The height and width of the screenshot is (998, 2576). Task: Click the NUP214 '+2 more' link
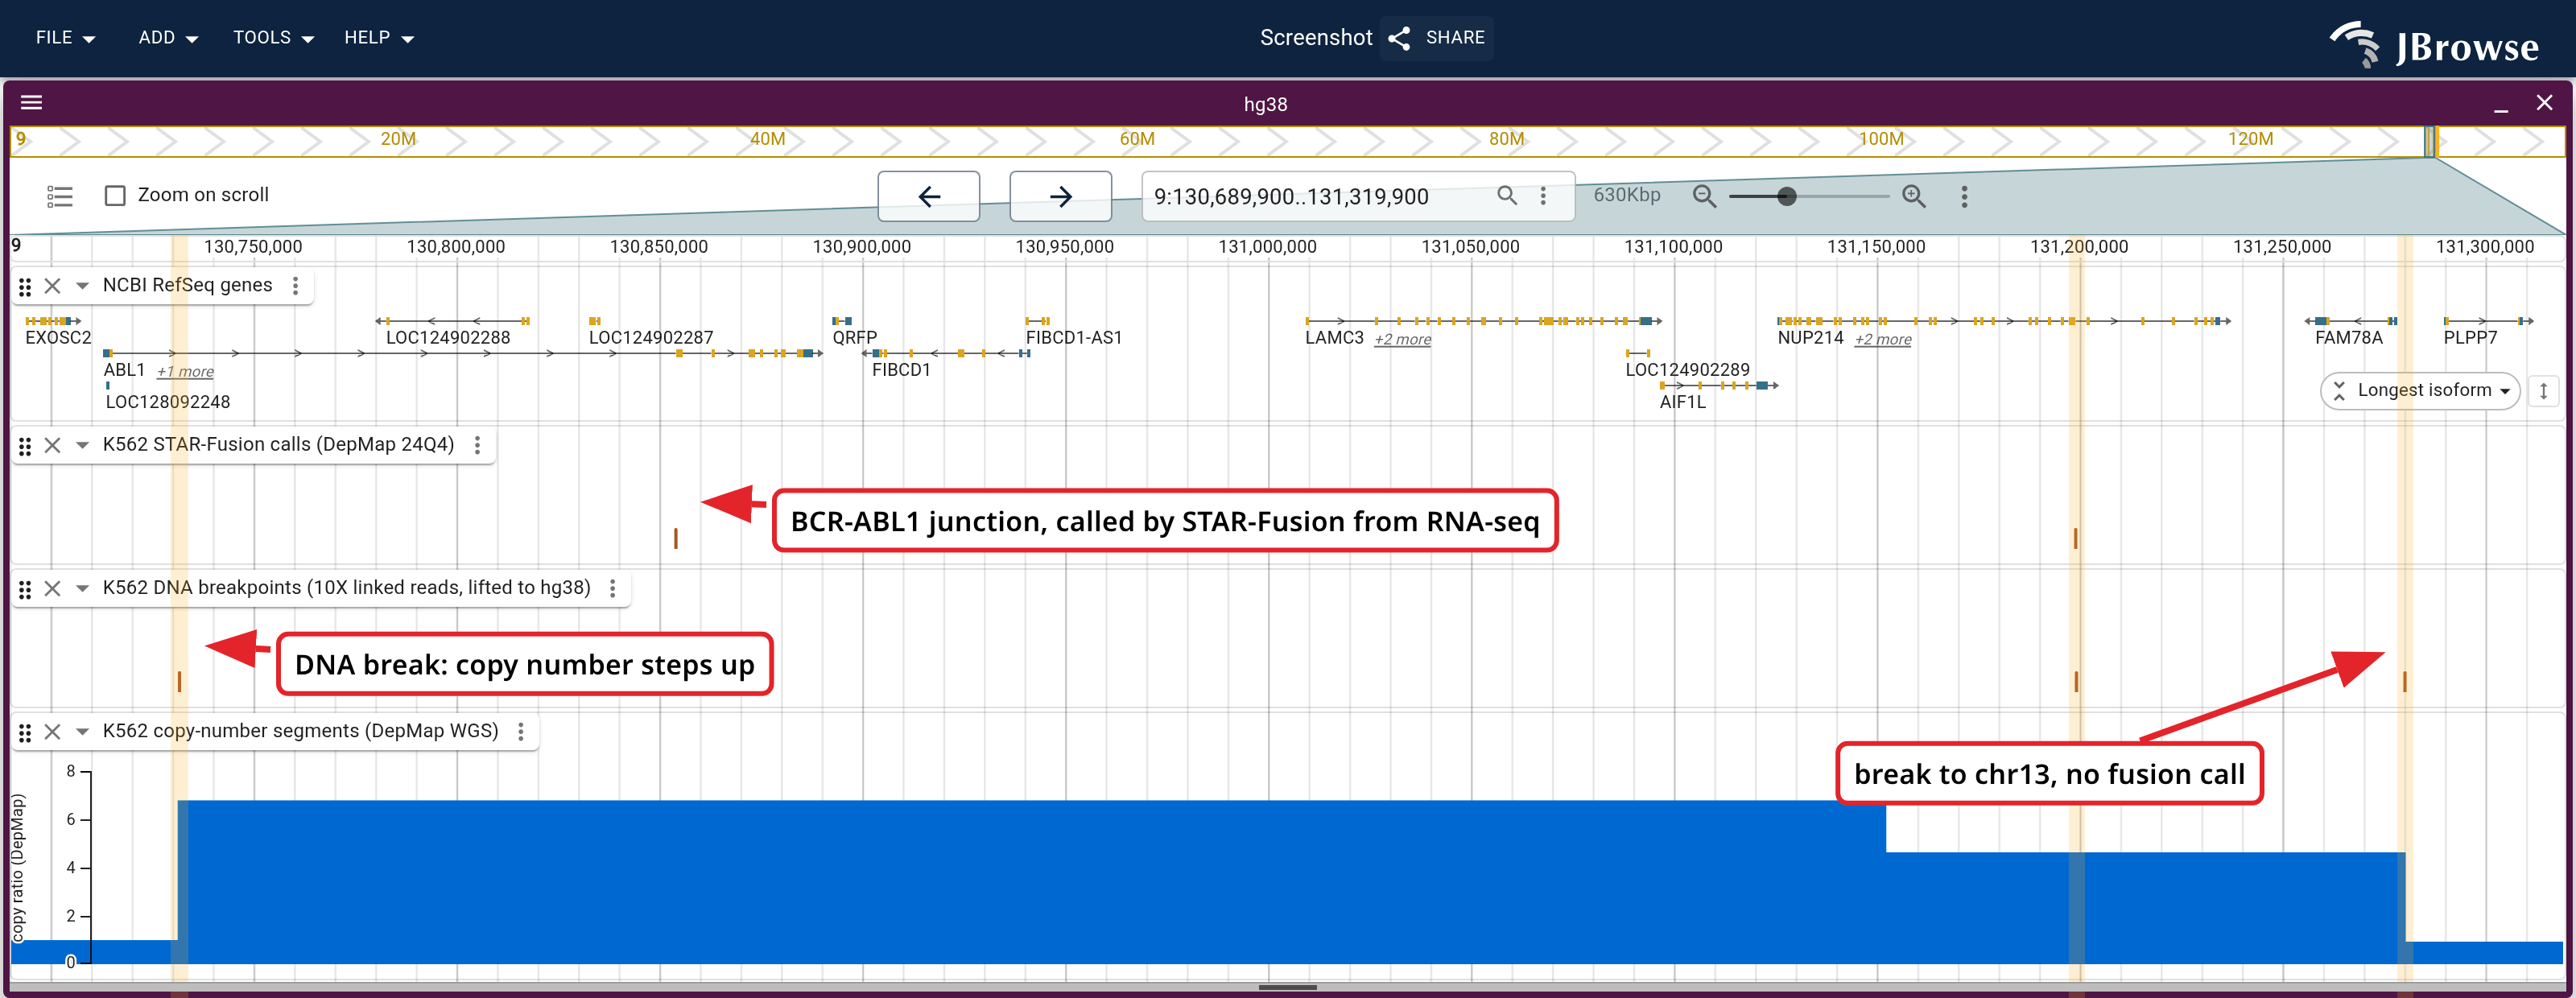tap(1882, 340)
